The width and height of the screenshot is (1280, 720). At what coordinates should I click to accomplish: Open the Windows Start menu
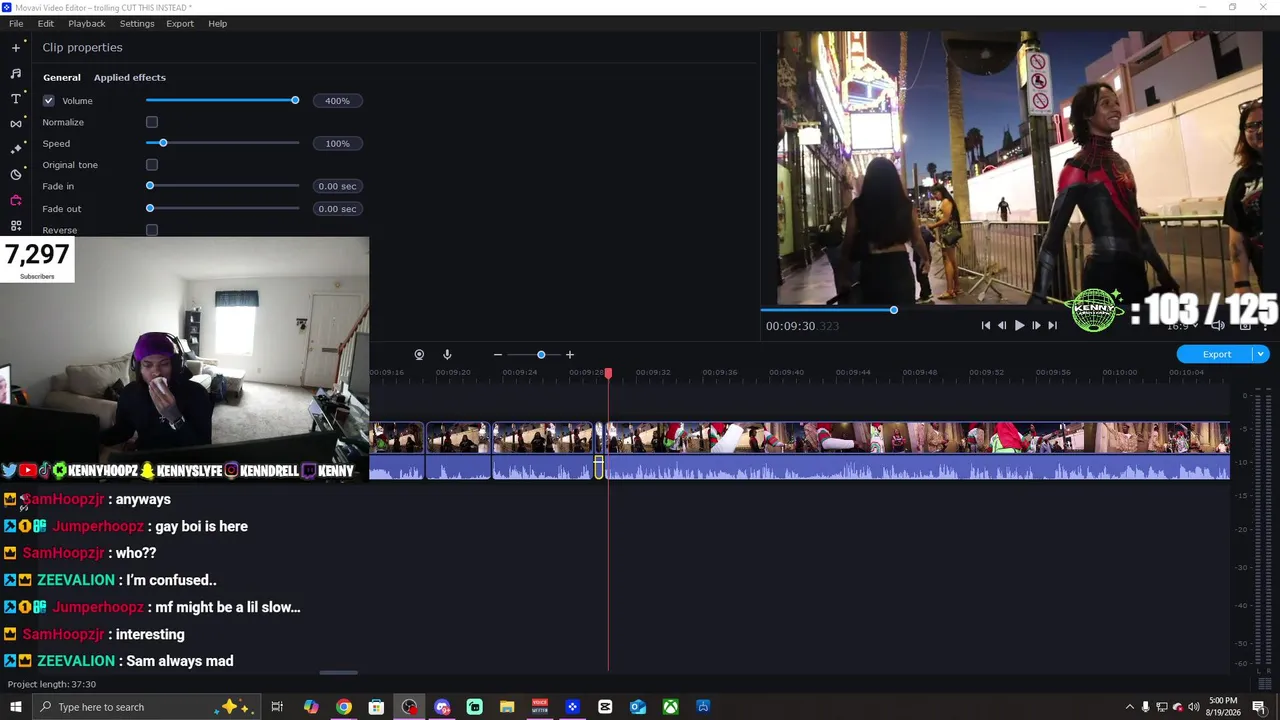[x=16, y=707]
